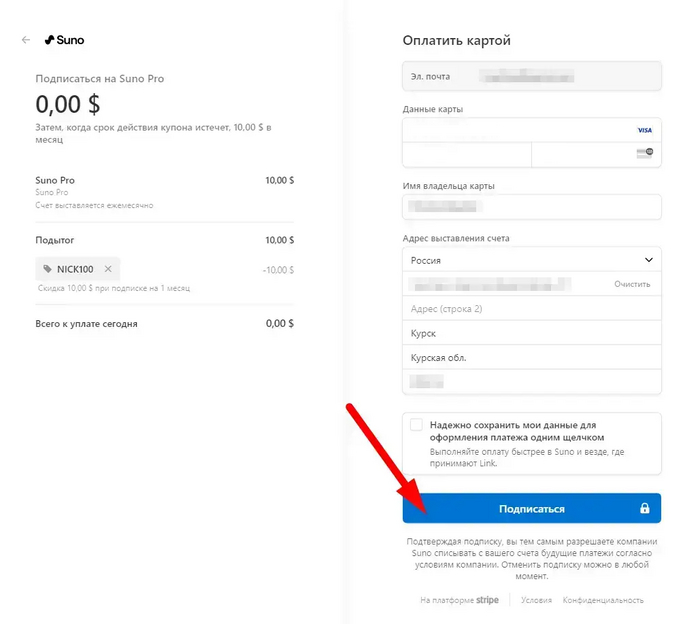
Task: Click the NICK100 coupon tag icon
Action: (x=47, y=269)
